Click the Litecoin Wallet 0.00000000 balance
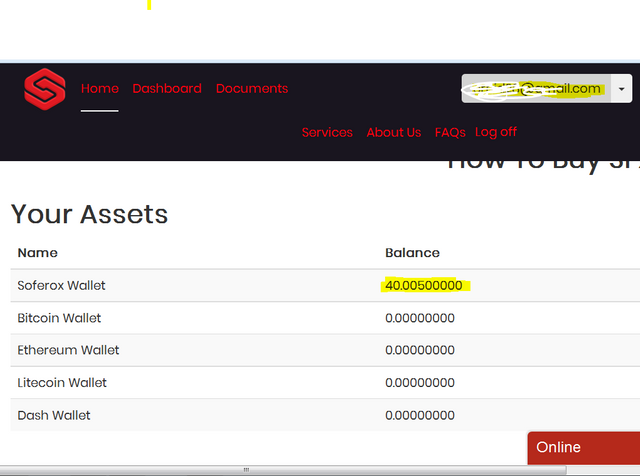 click(x=420, y=383)
